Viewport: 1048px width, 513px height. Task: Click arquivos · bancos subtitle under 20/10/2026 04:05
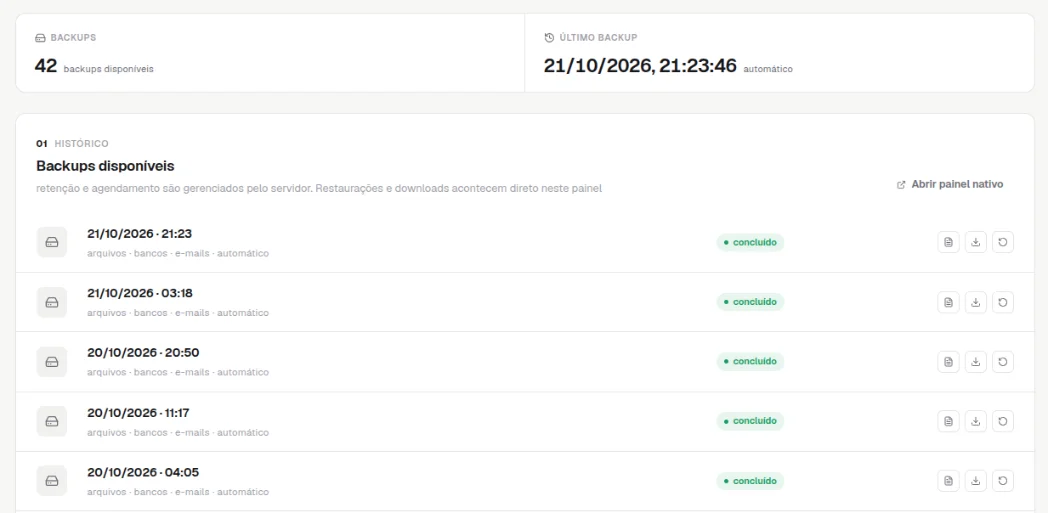point(178,492)
